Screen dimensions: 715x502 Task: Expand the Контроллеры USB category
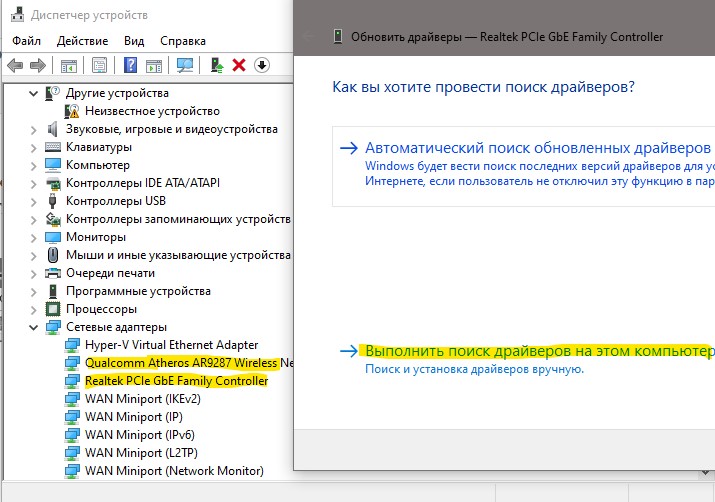33,202
